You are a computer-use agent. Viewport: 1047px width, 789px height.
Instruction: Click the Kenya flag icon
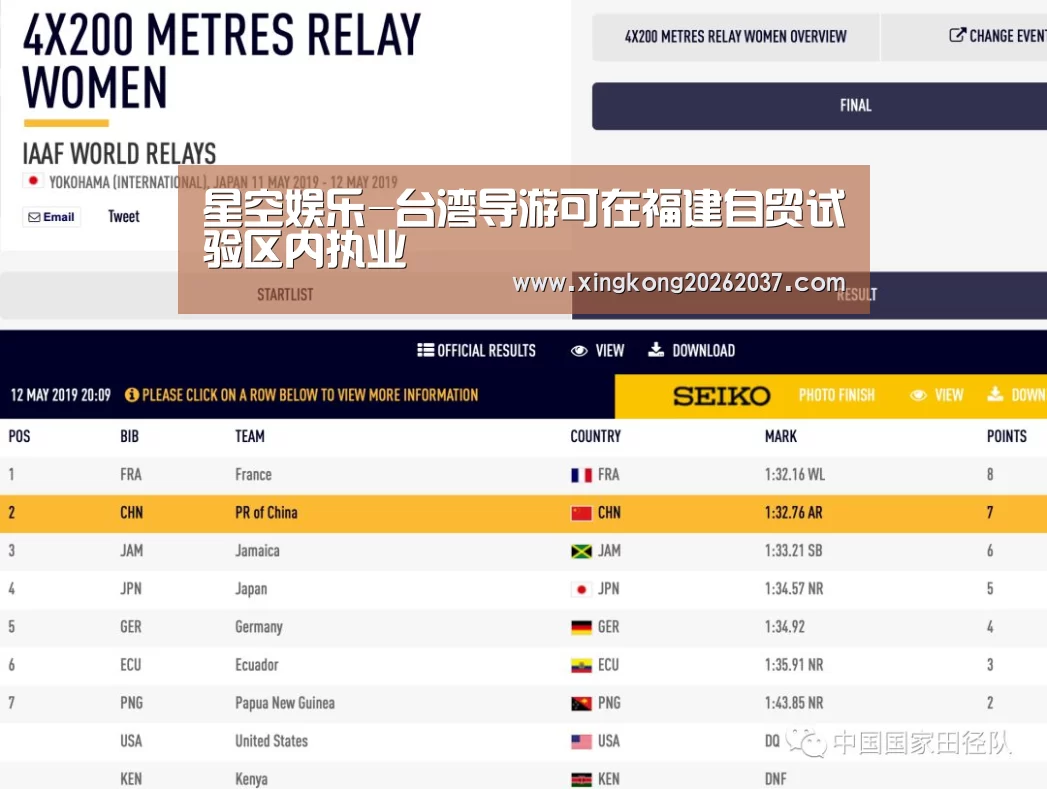tap(582, 779)
